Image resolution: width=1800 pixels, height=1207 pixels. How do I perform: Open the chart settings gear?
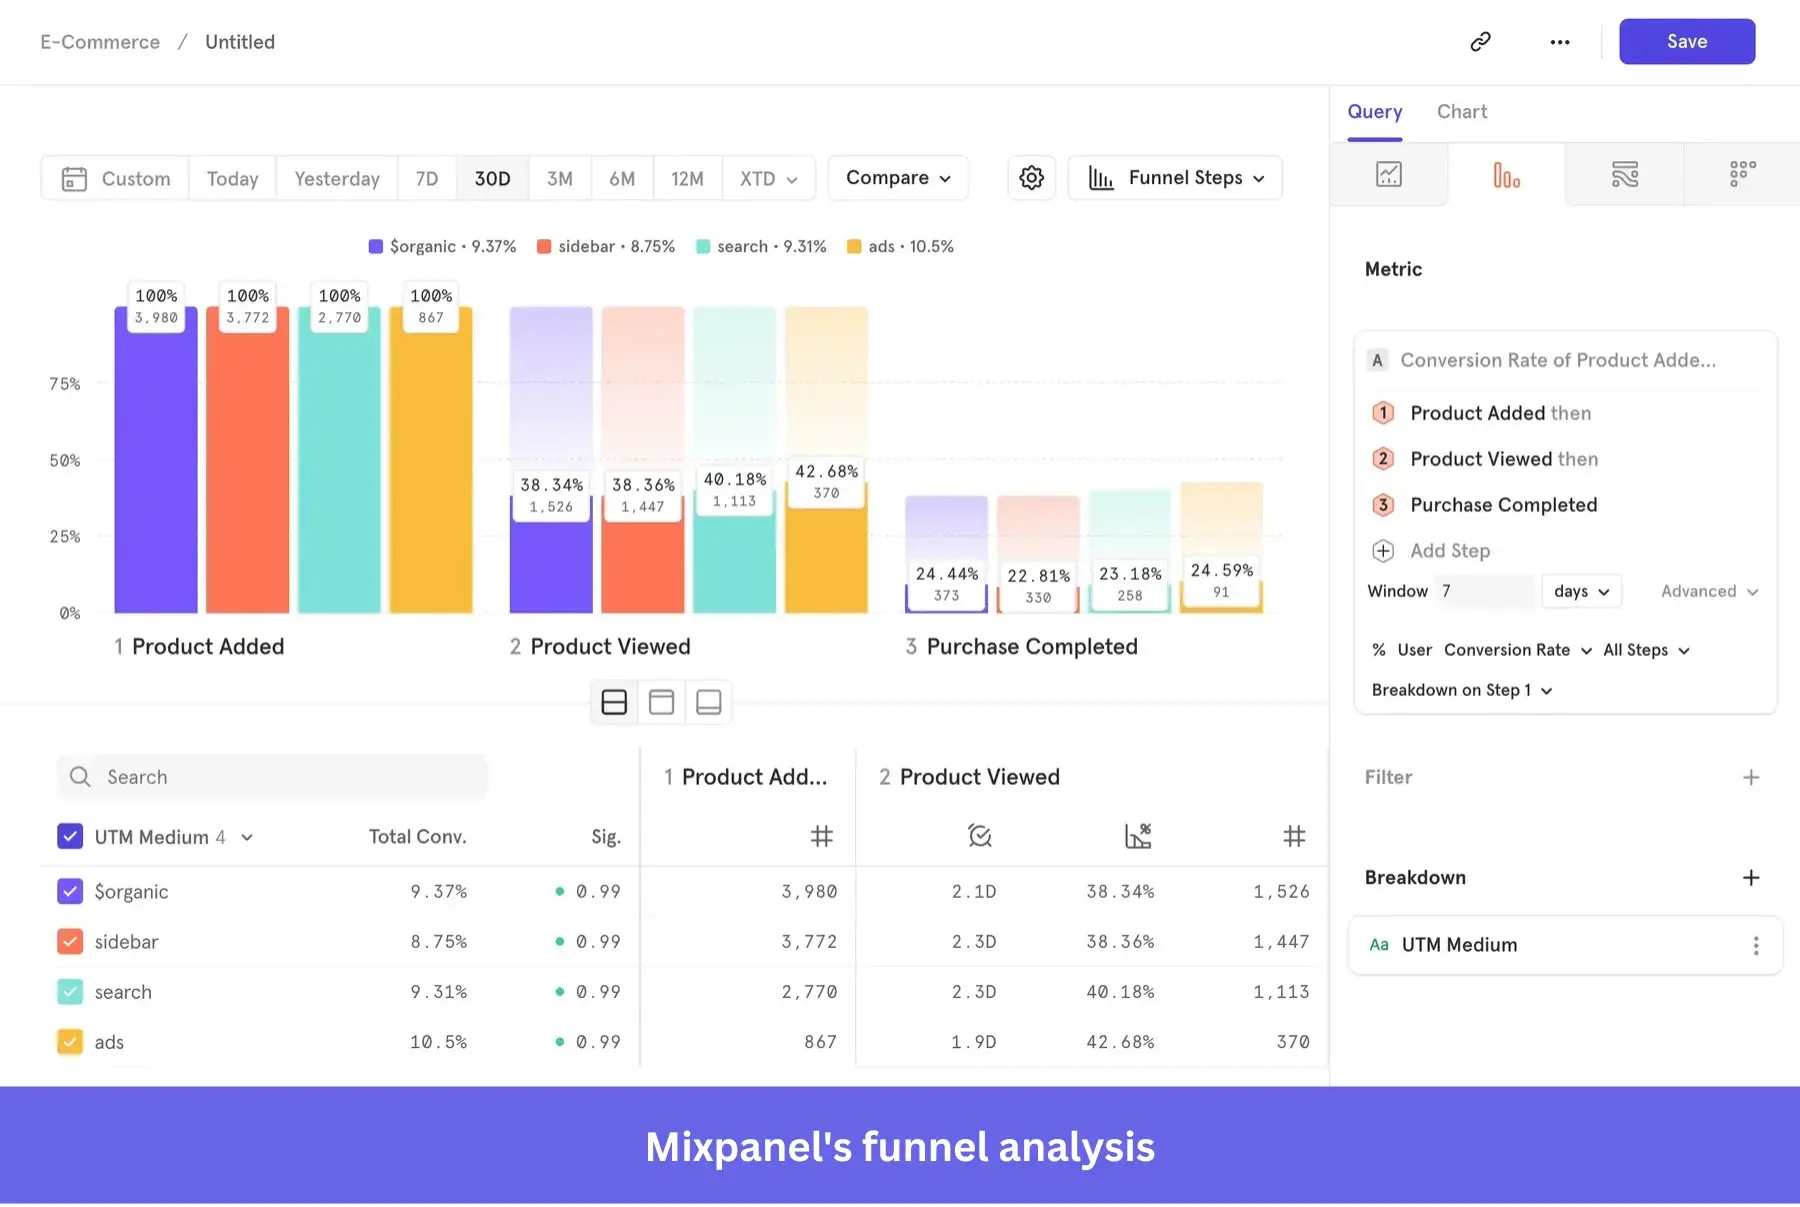click(1031, 177)
